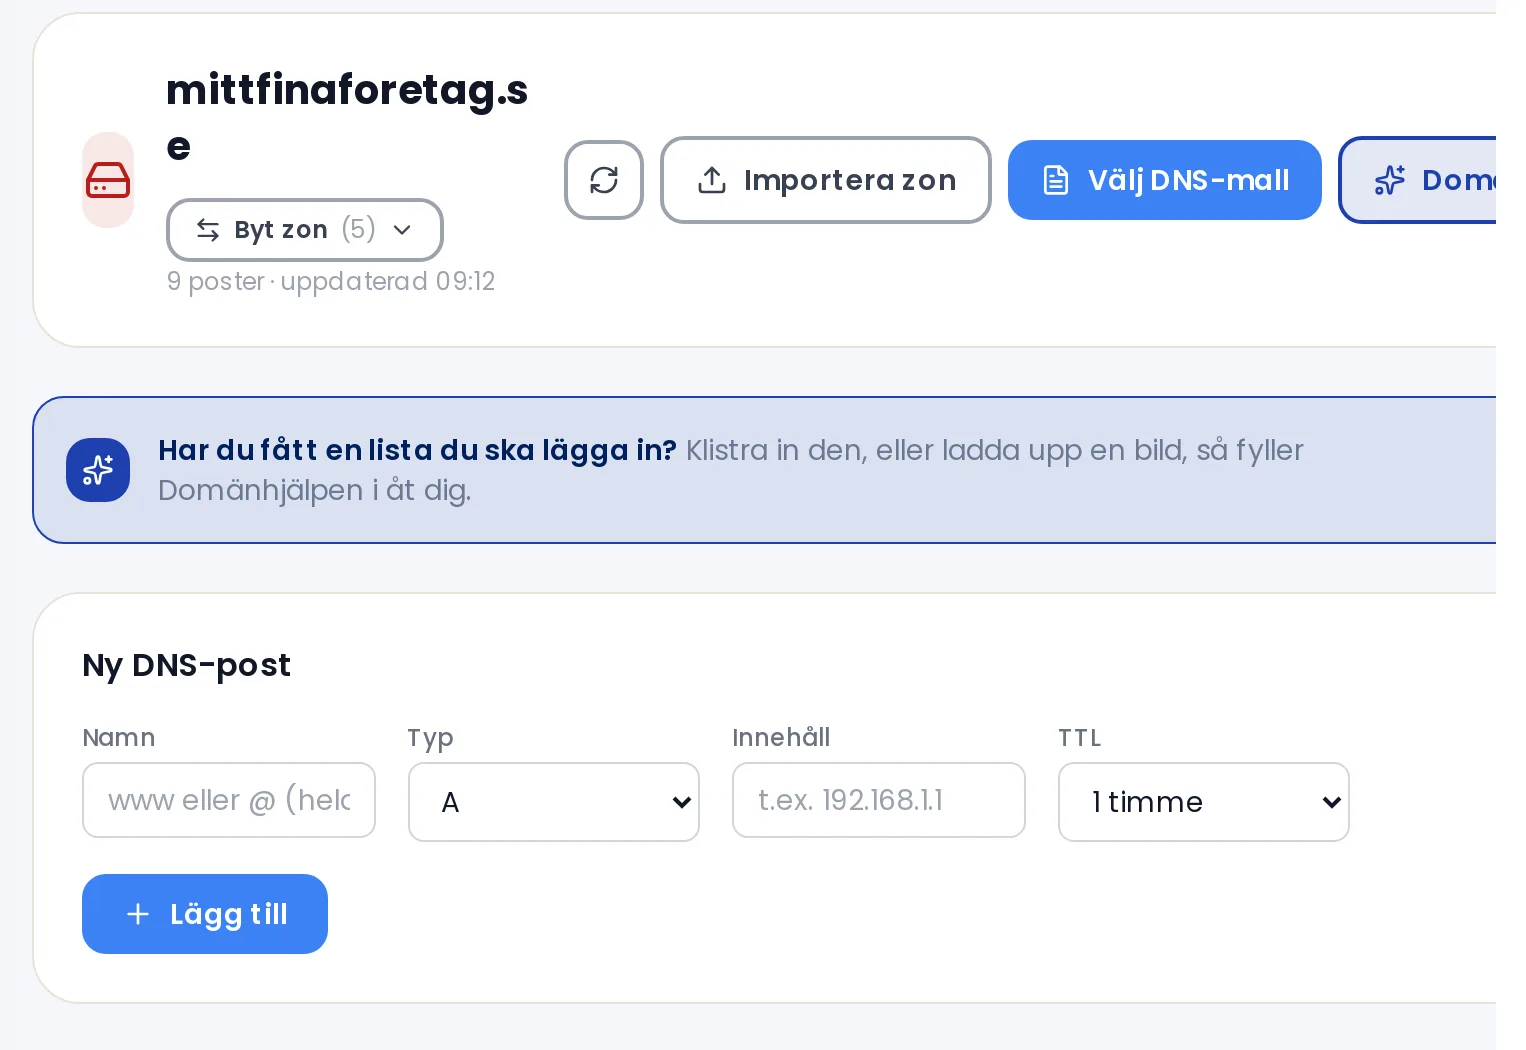Click the sparkle icon in the info banner
This screenshot has height=1050, width=1526.
point(98,470)
